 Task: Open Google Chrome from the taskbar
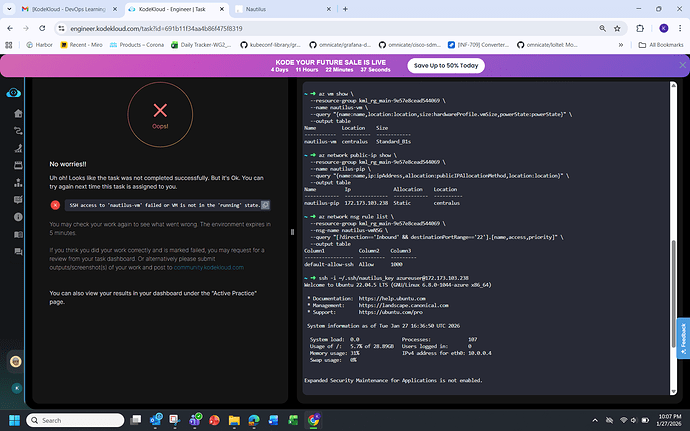[x=313, y=420]
